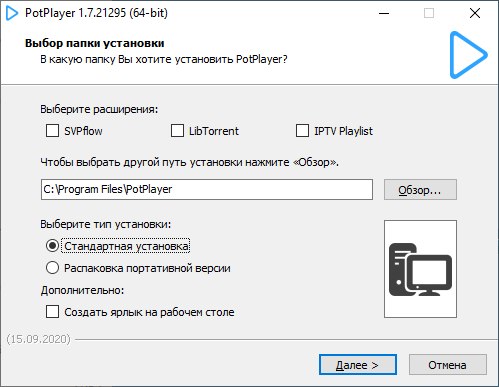The image size is (499, 387).
Task: Minimize the PotPlayer installer window
Action: (x=384, y=13)
